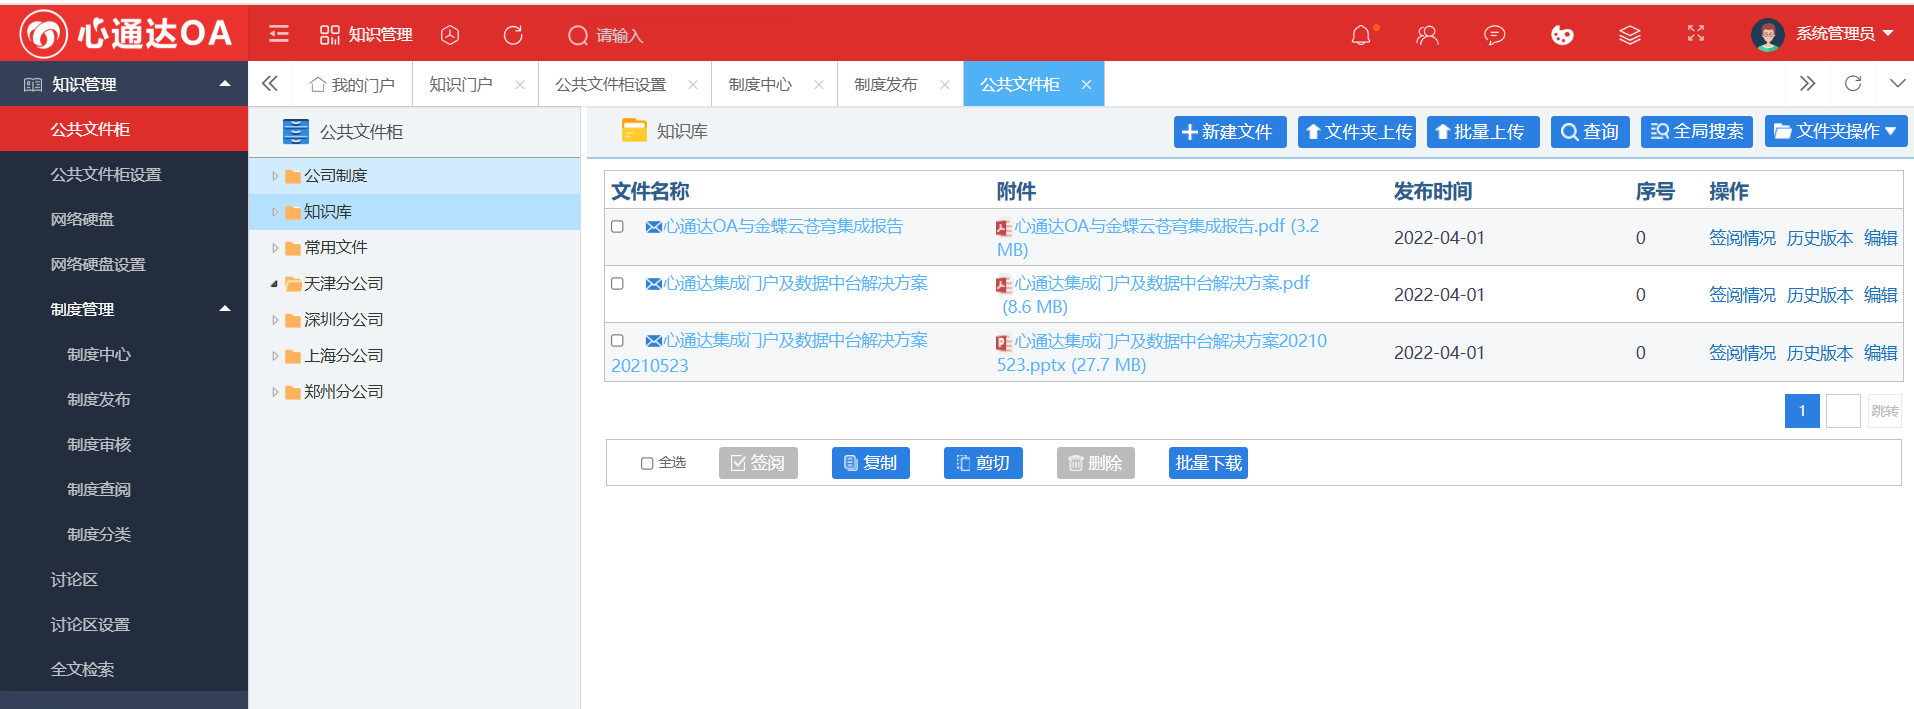1914x709 pixels.
Task: Click the system administrator avatar
Action: click(1768, 35)
